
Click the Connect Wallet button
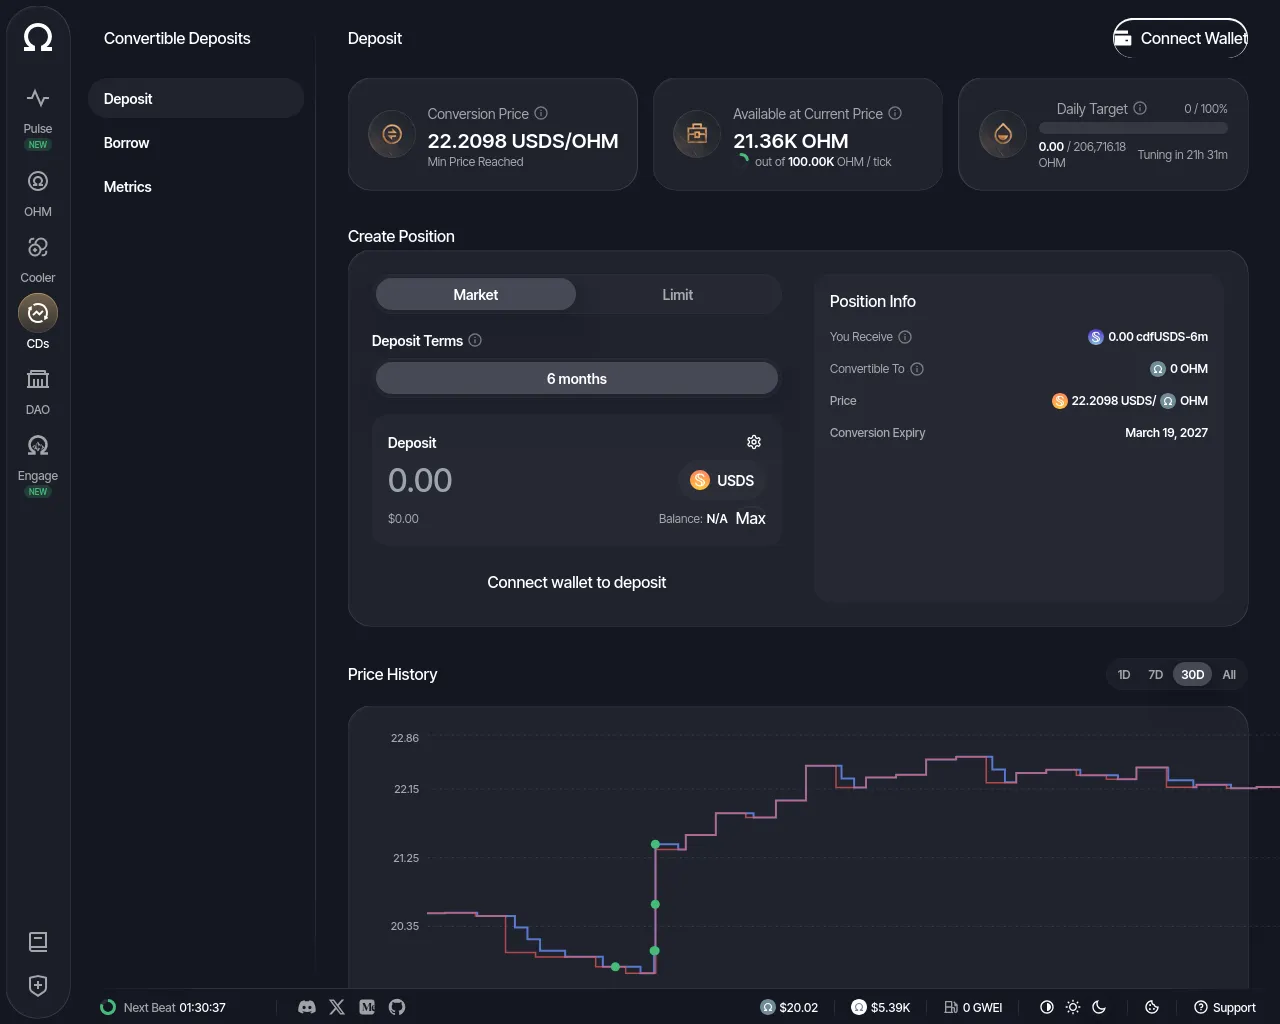pyautogui.click(x=1180, y=38)
